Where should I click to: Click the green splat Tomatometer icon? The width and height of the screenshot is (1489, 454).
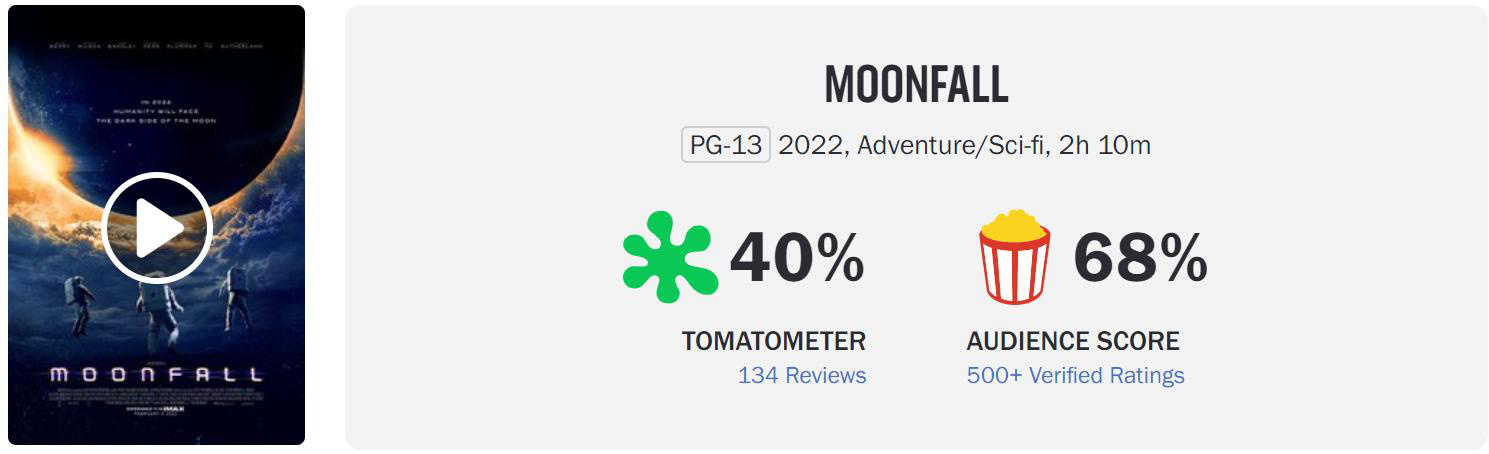click(670, 257)
